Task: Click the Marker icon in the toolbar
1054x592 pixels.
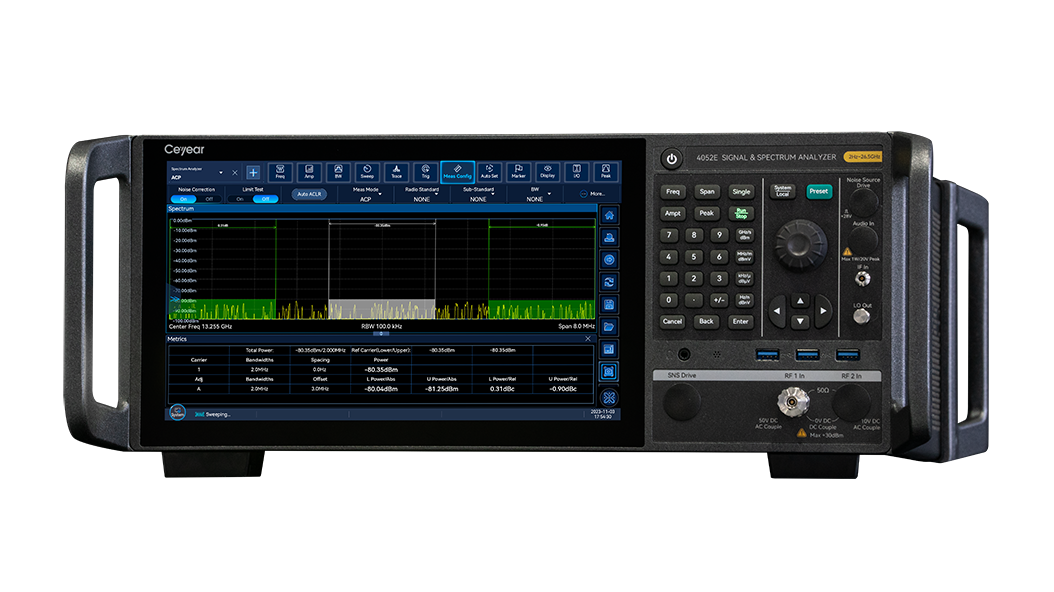Action: (518, 172)
